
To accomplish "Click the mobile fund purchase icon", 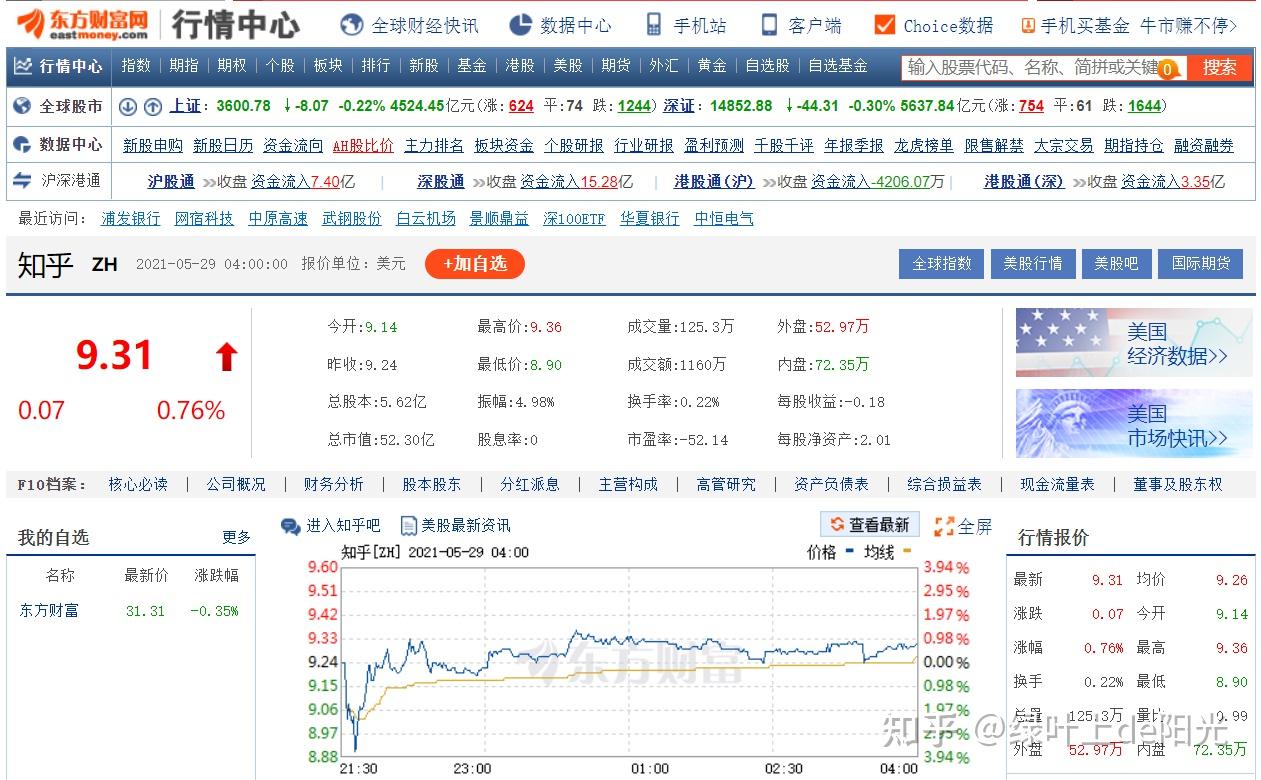I will (x=1028, y=26).
